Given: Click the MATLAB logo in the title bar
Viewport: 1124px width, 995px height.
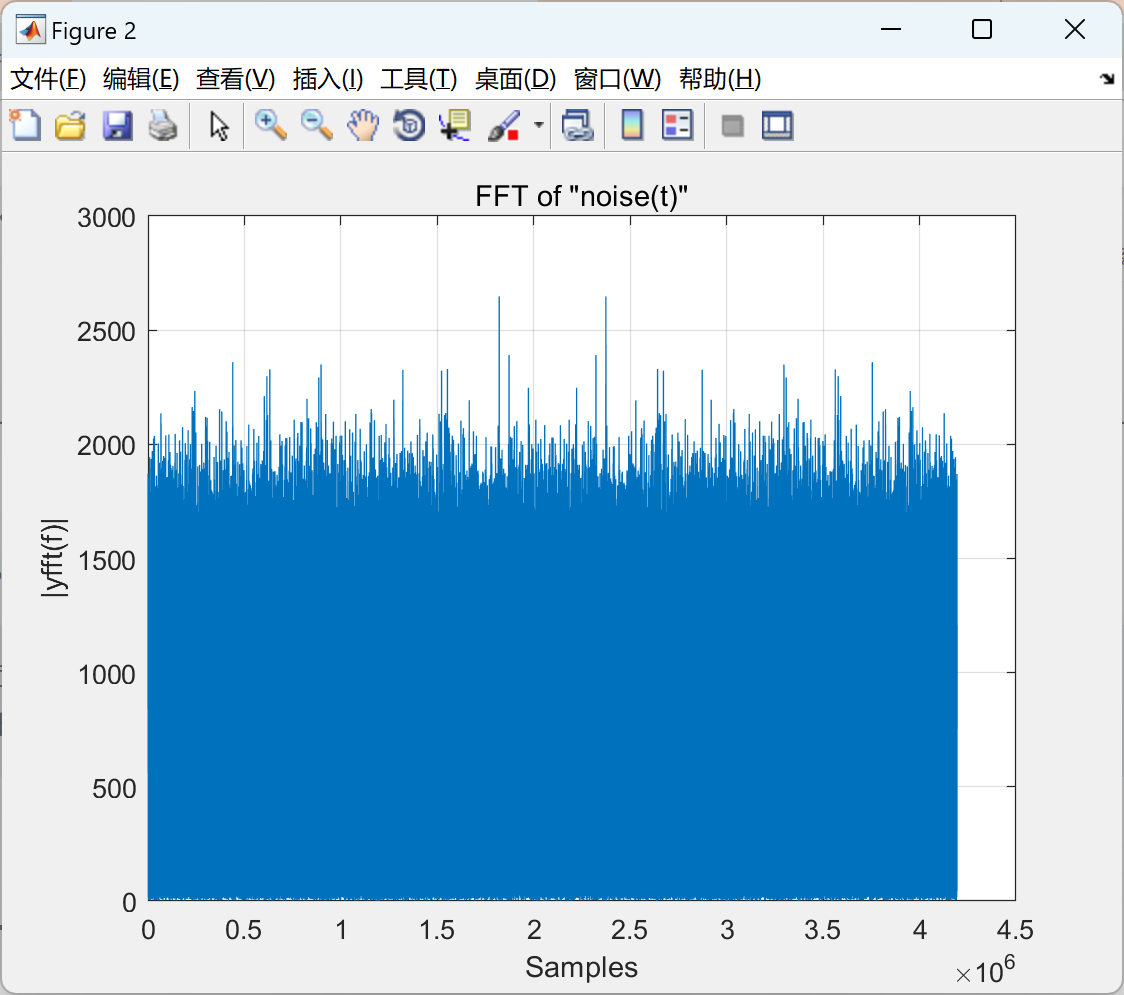Looking at the screenshot, I should tap(31, 30).
